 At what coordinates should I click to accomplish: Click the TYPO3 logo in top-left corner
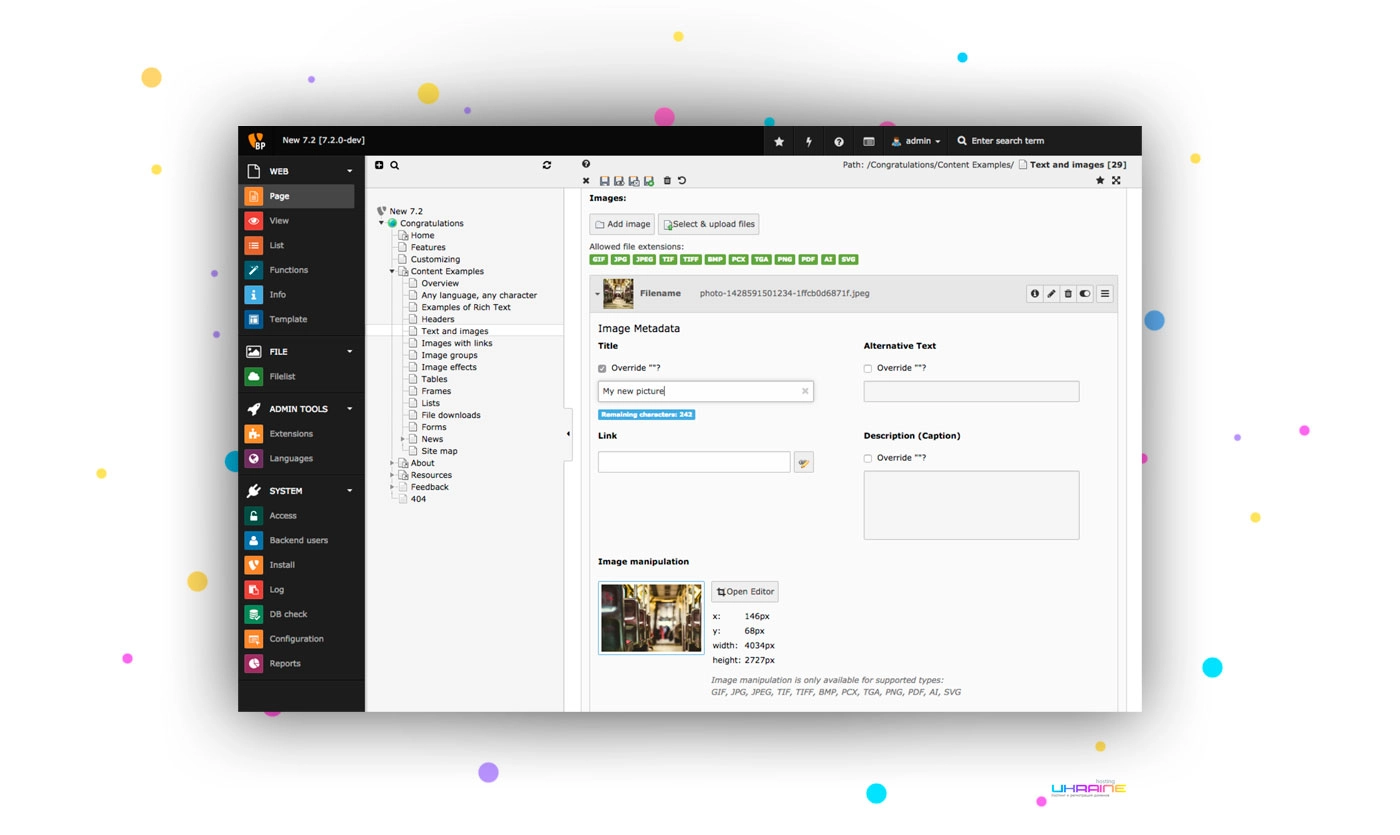257,141
